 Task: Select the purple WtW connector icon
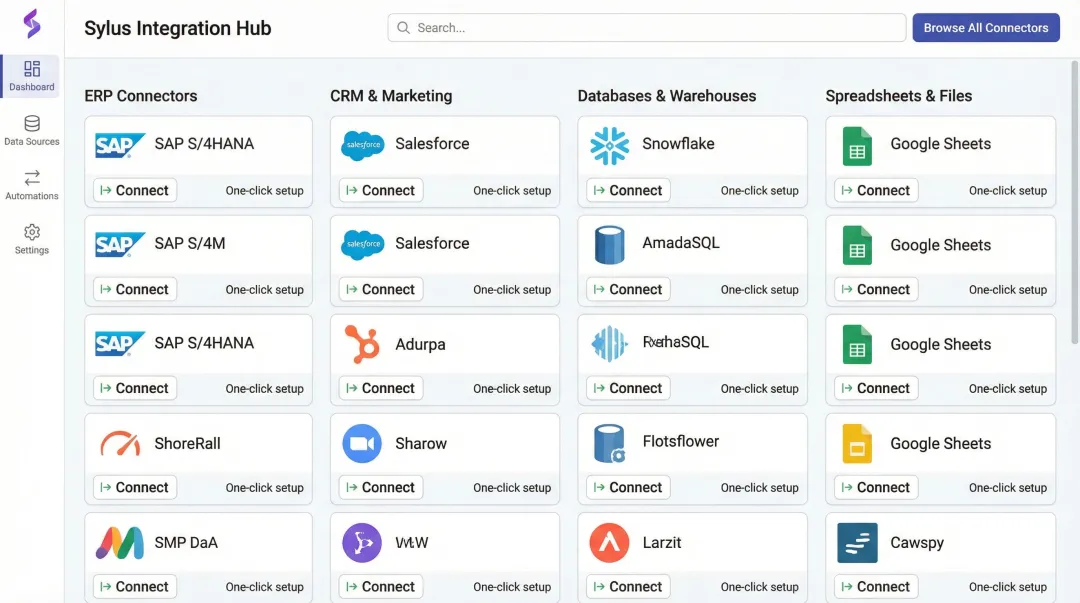pos(363,541)
